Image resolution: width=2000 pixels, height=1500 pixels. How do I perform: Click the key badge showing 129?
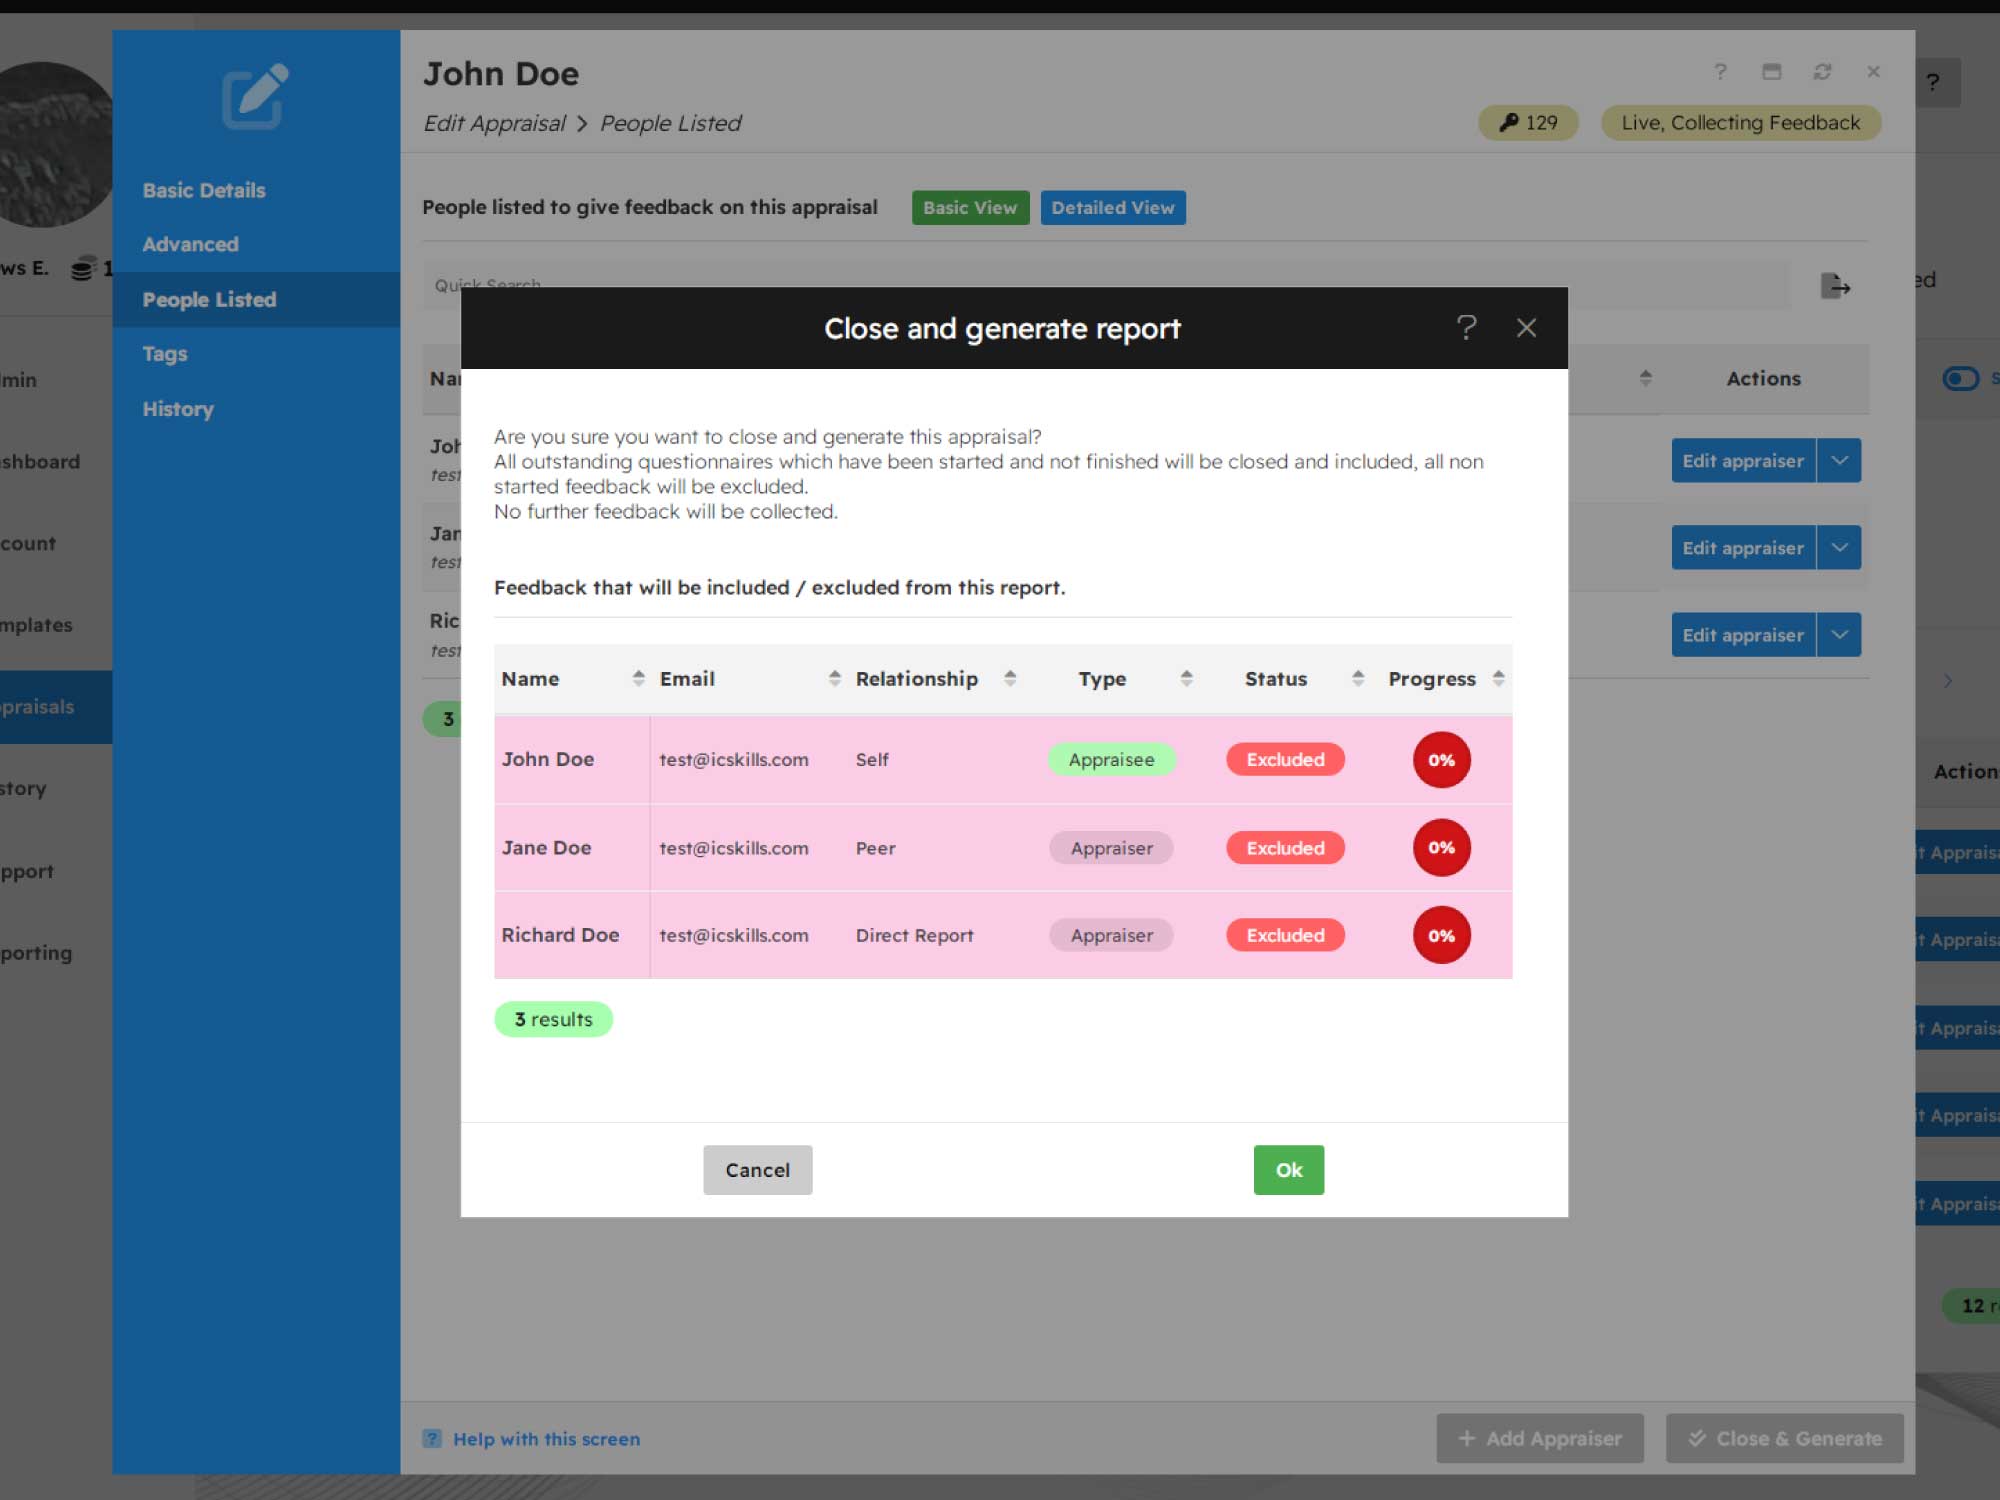pos(1528,123)
